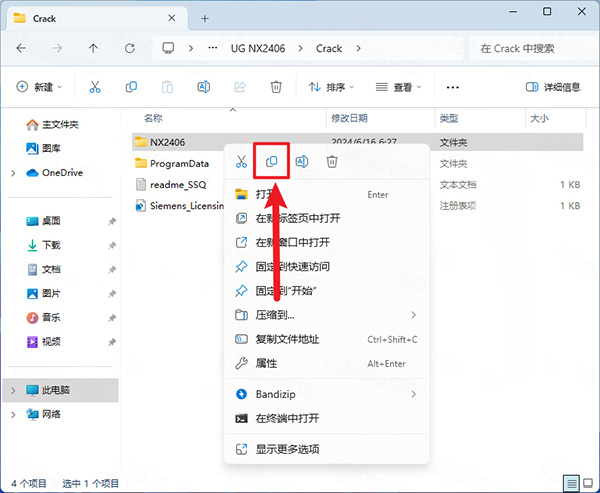Expand the 压缩到... submenu arrow
Image resolution: width=600 pixels, height=493 pixels.
point(413,315)
